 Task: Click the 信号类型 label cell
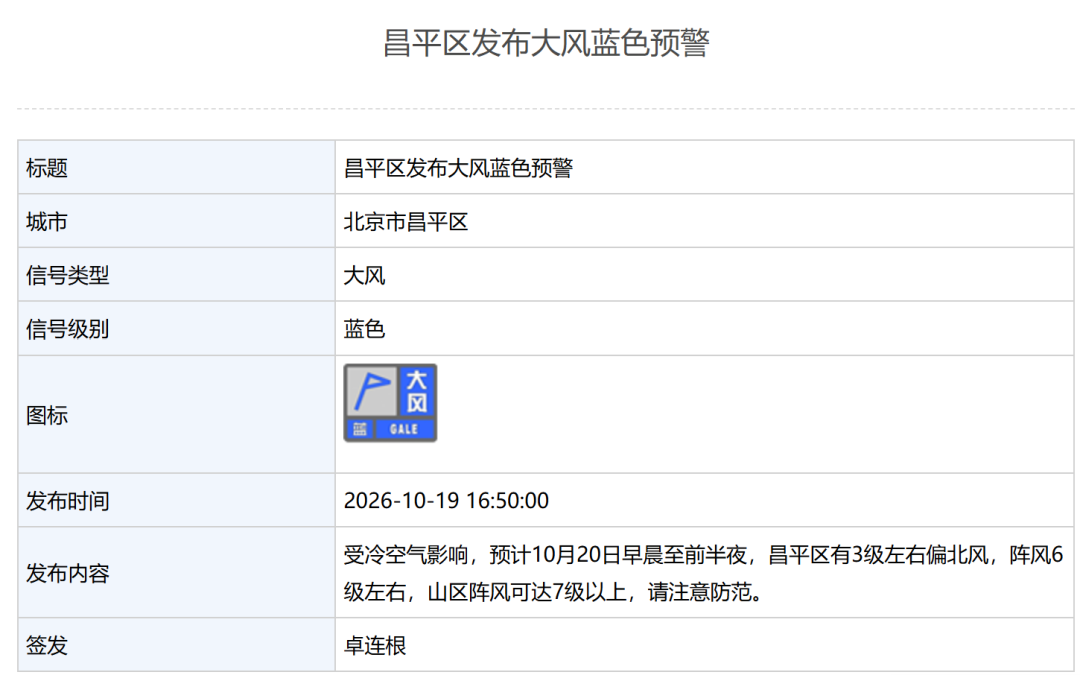(x=176, y=275)
